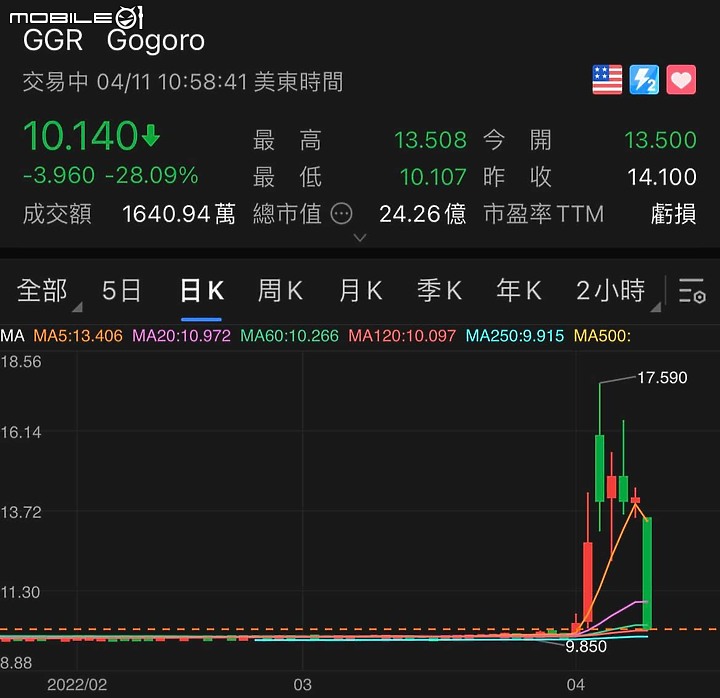Tap the 最低 value 10.107
Viewport: 720px width, 698px height.
(433, 177)
